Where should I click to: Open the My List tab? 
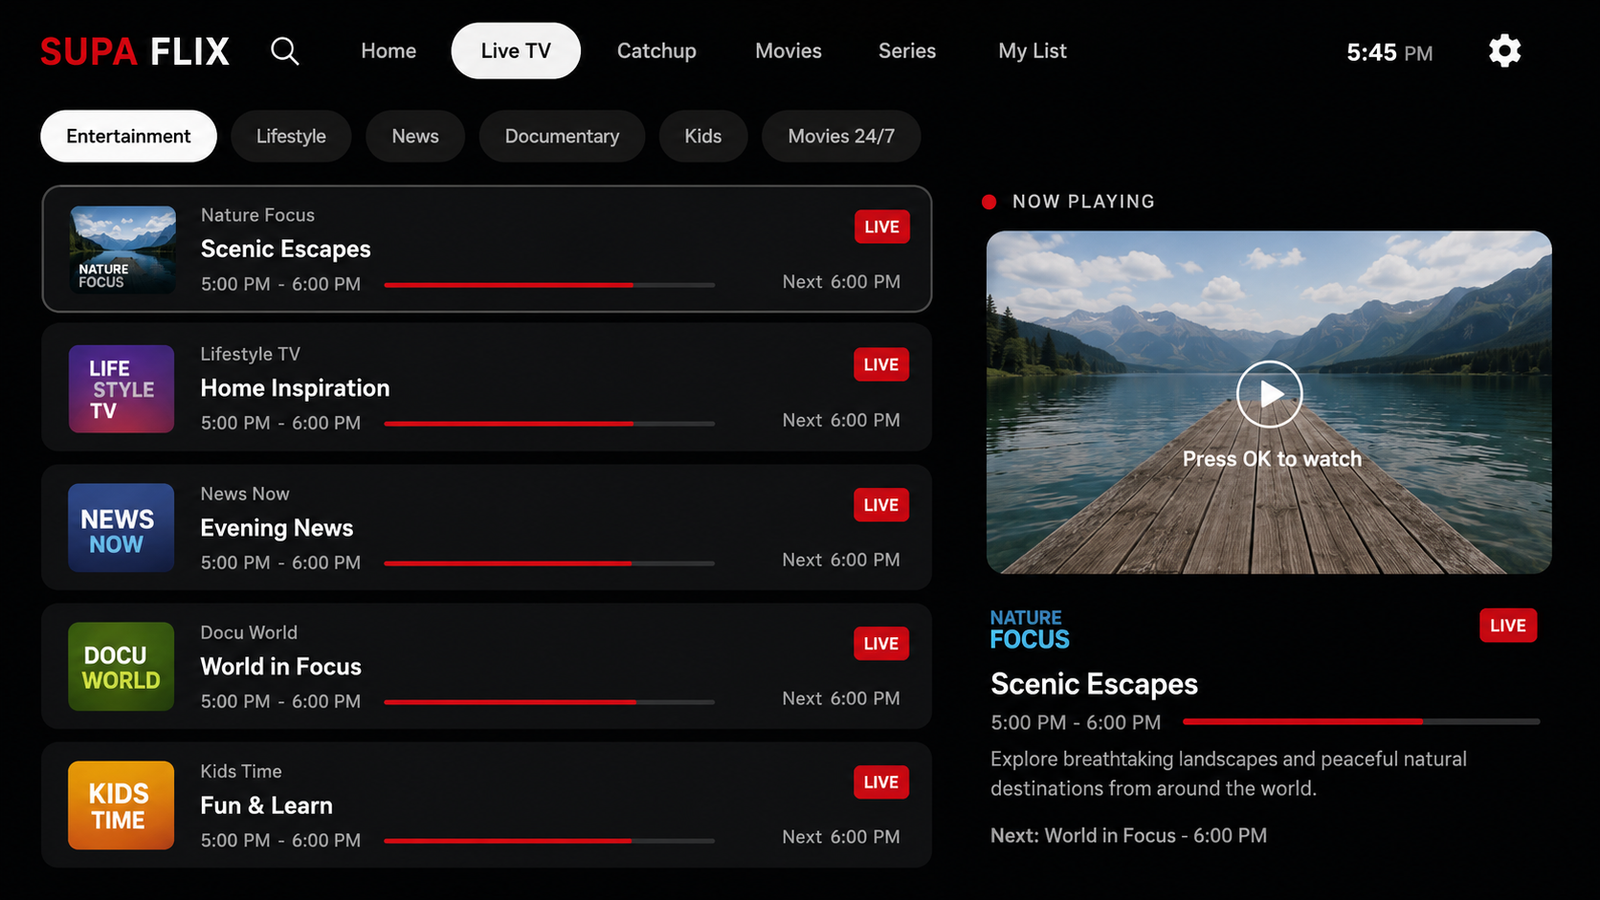point(1032,51)
